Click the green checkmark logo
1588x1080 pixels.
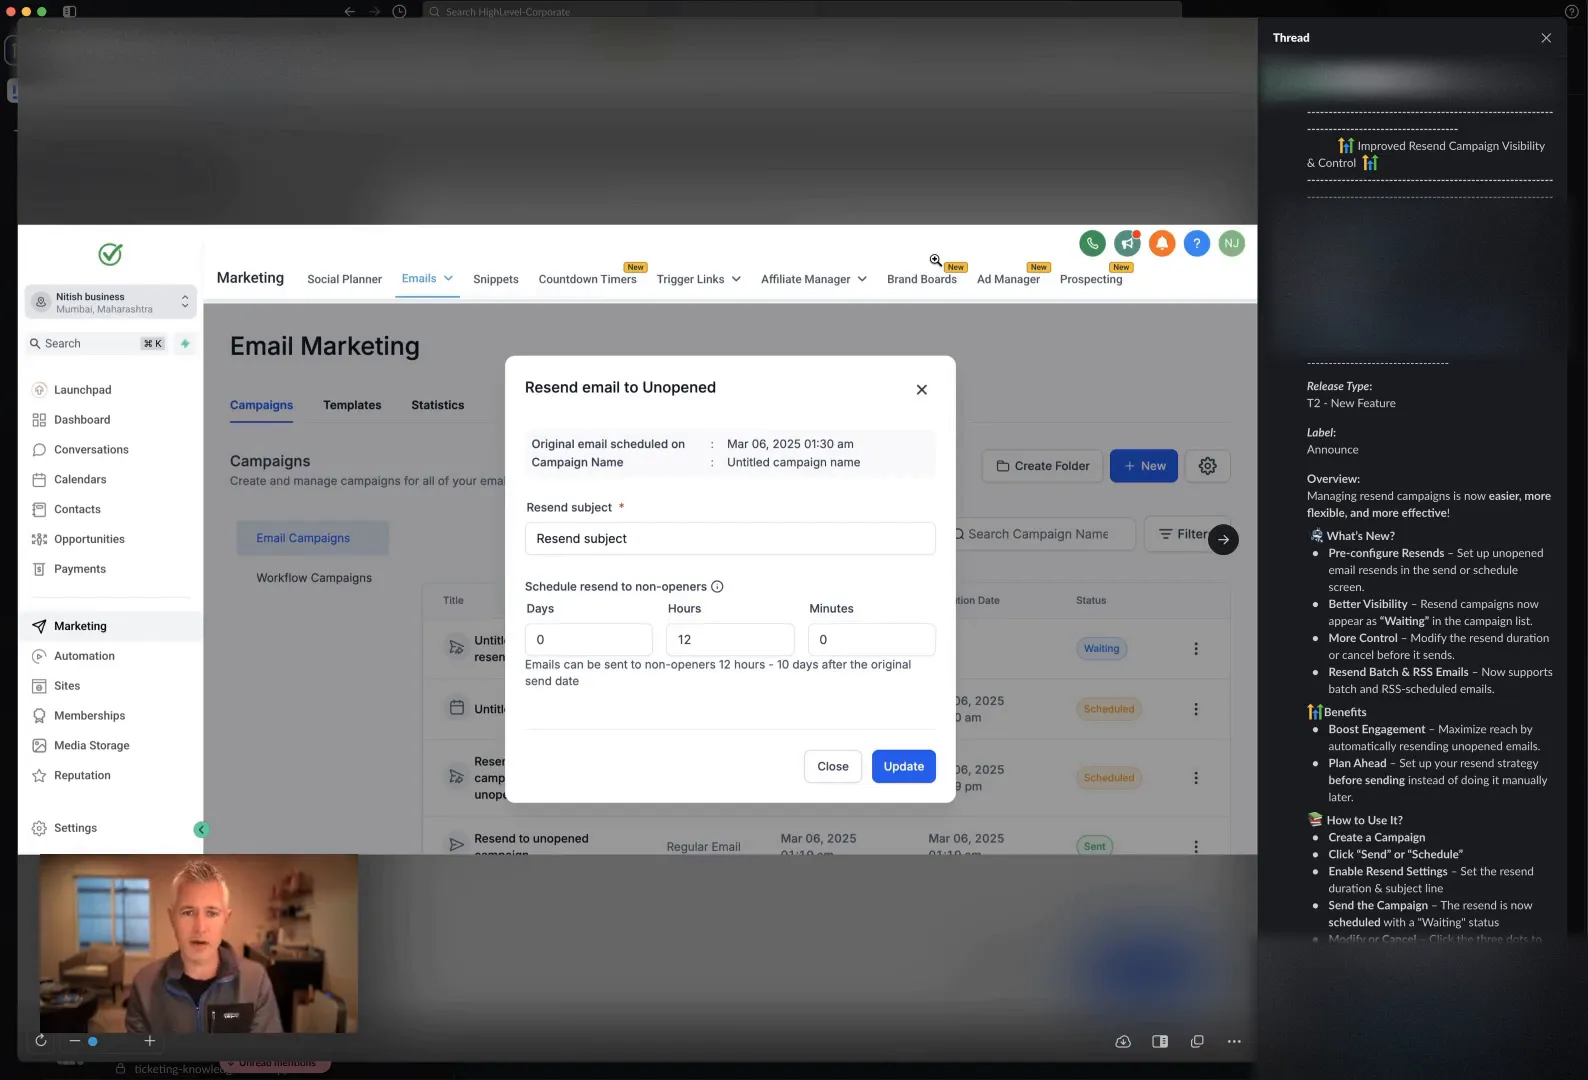(110, 254)
